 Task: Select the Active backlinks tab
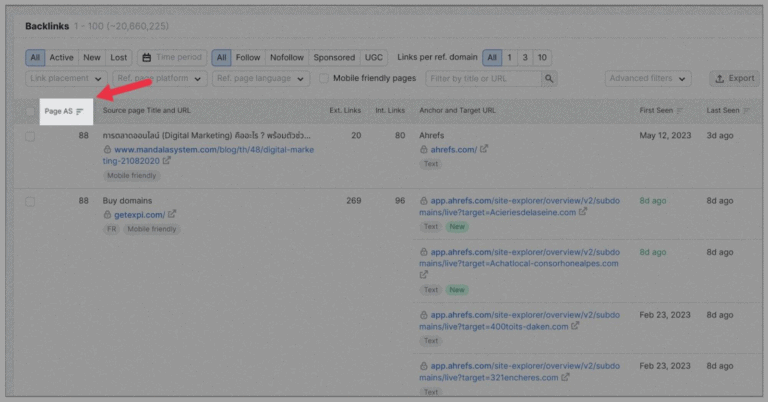(x=61, y=57)
